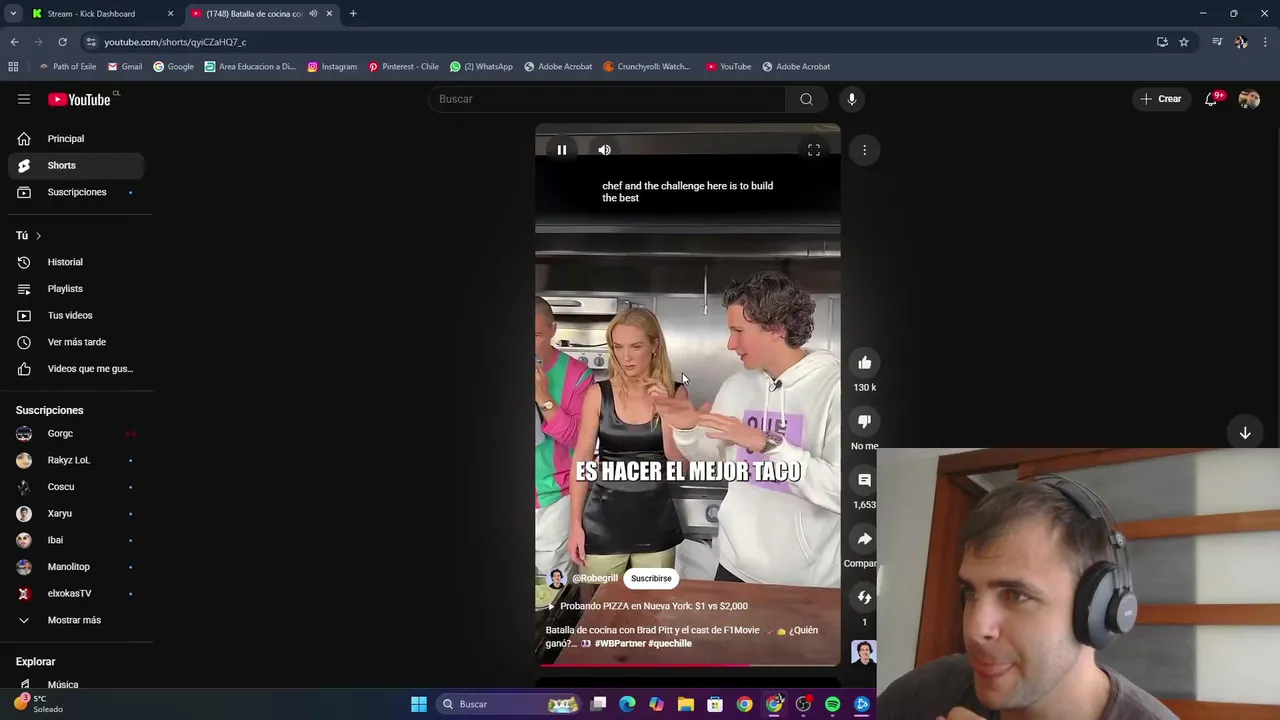Open the Windows Start menu
The height and width of the screenshot is (720, 1280).
tap(419, 704)
